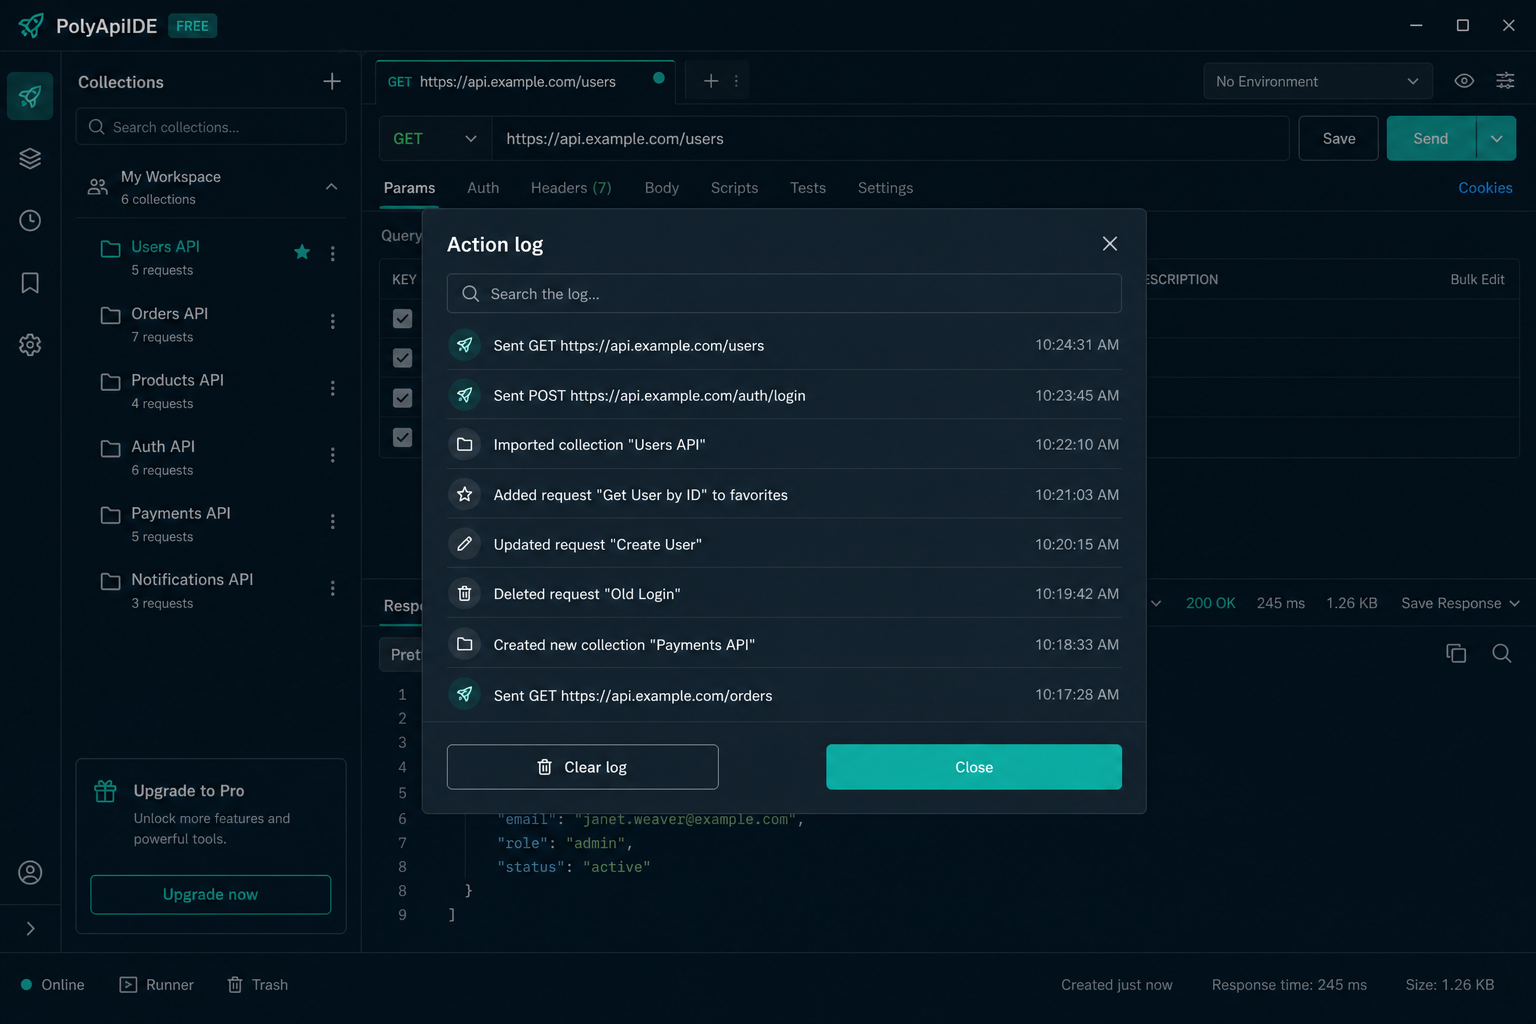Click the Clear log button
Image resolution: width=1536 pixels, height=1024 pixels.
582,767
